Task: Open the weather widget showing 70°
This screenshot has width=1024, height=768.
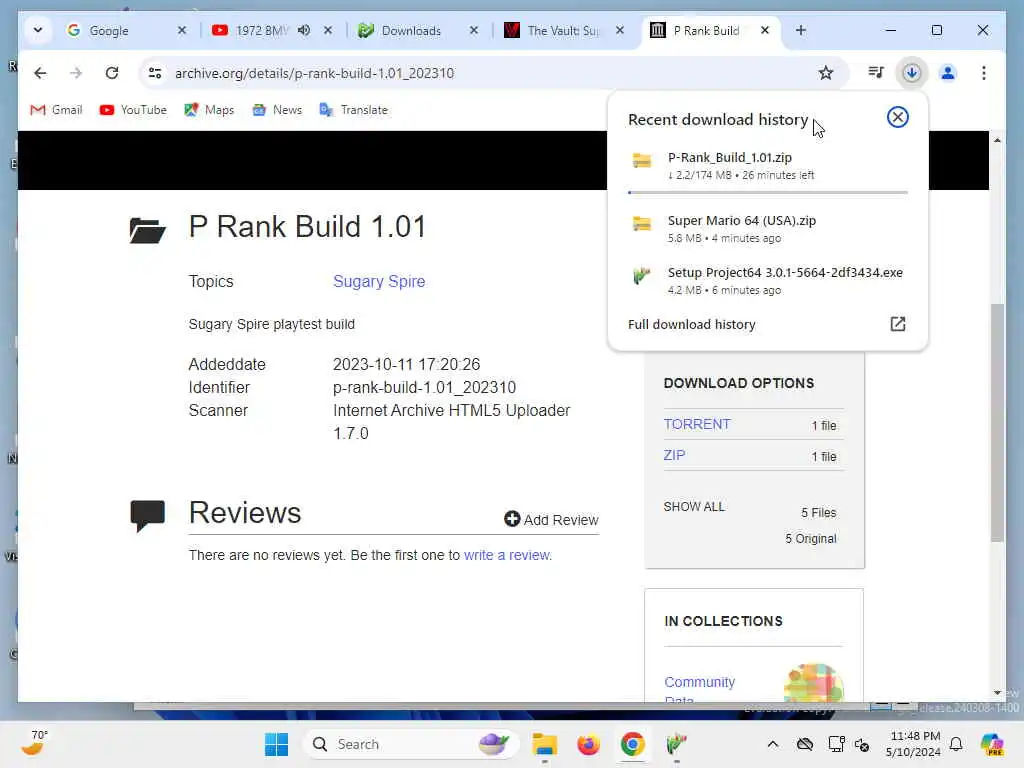Action: pos(34,743)
